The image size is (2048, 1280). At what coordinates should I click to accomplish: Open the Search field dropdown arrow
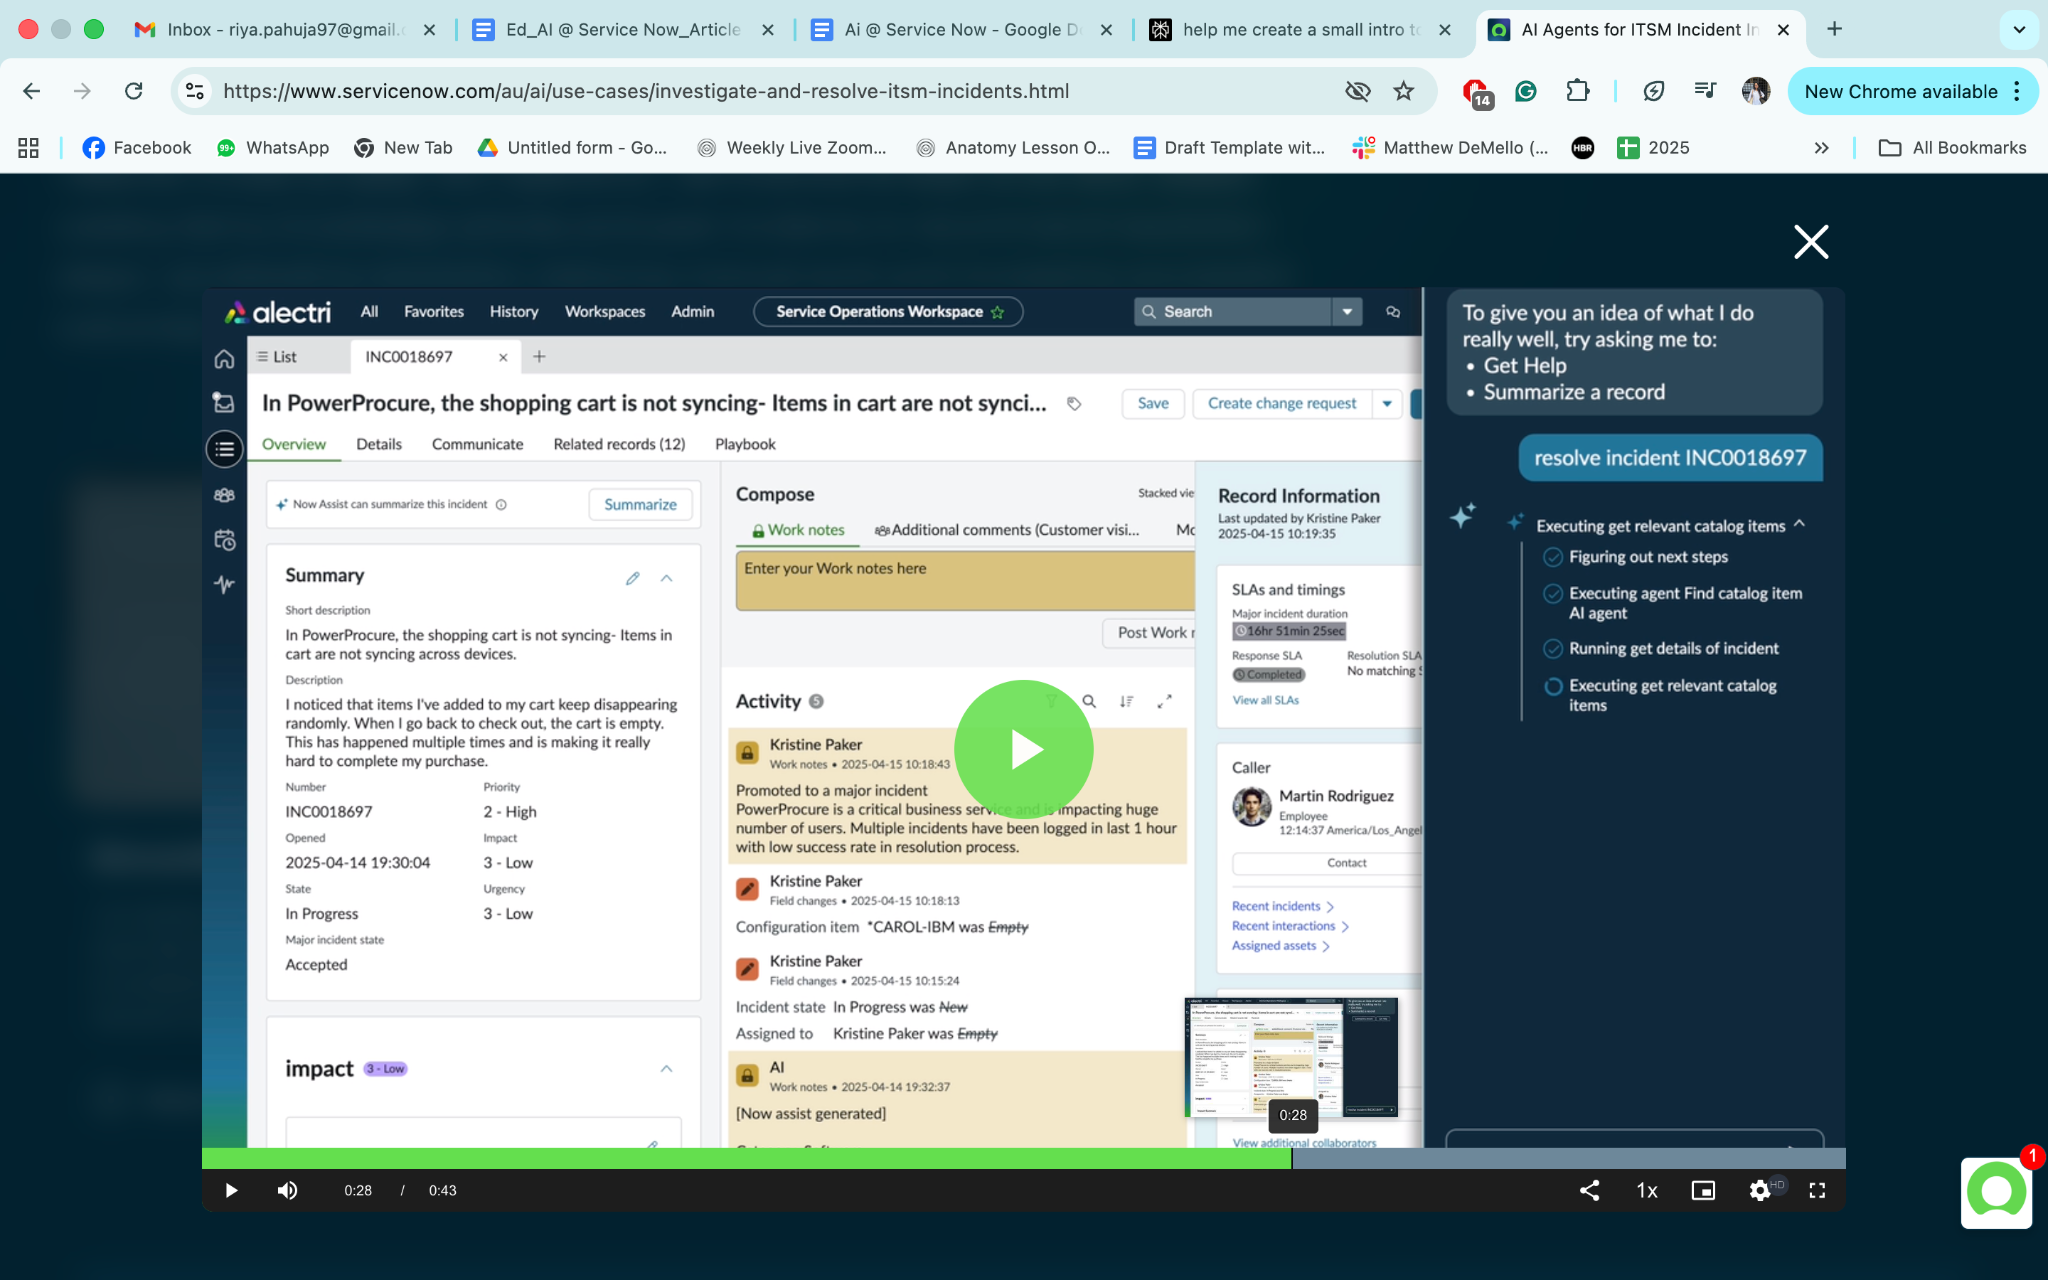click(1347, 312)
